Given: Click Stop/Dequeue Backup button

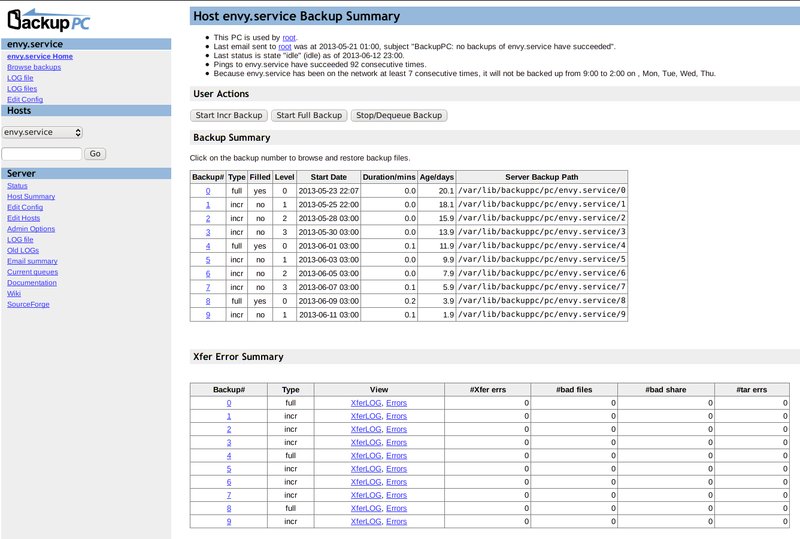Looking at the screenshot, I should tap(398, 115).
